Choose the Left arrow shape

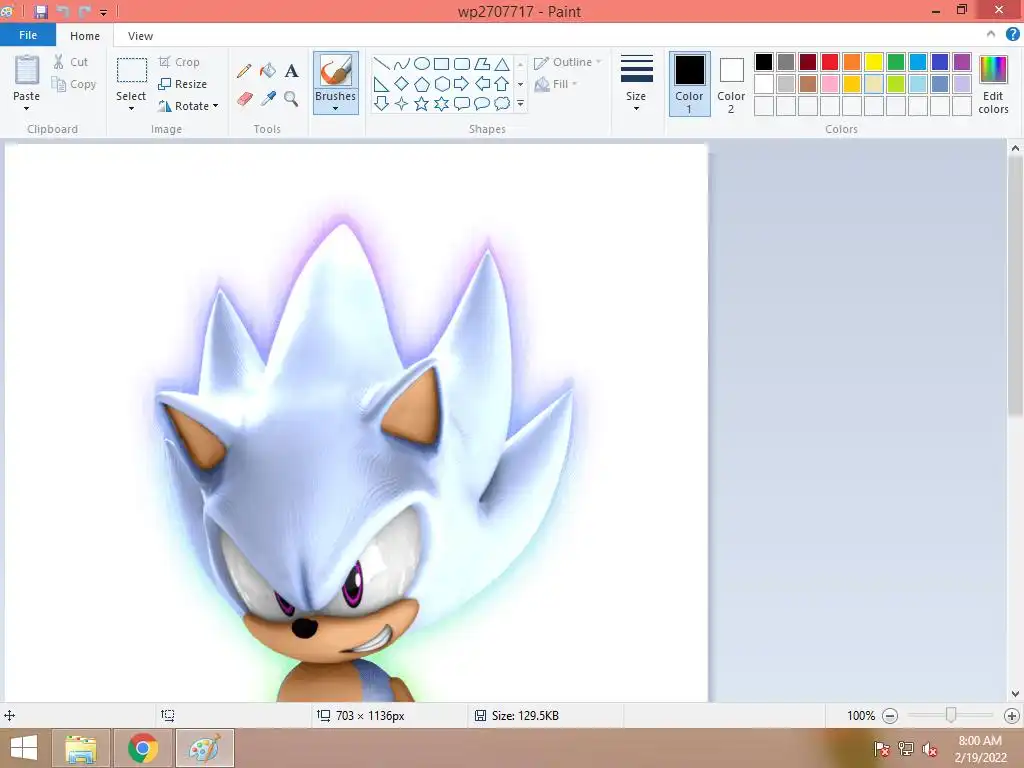coord(482,84)
